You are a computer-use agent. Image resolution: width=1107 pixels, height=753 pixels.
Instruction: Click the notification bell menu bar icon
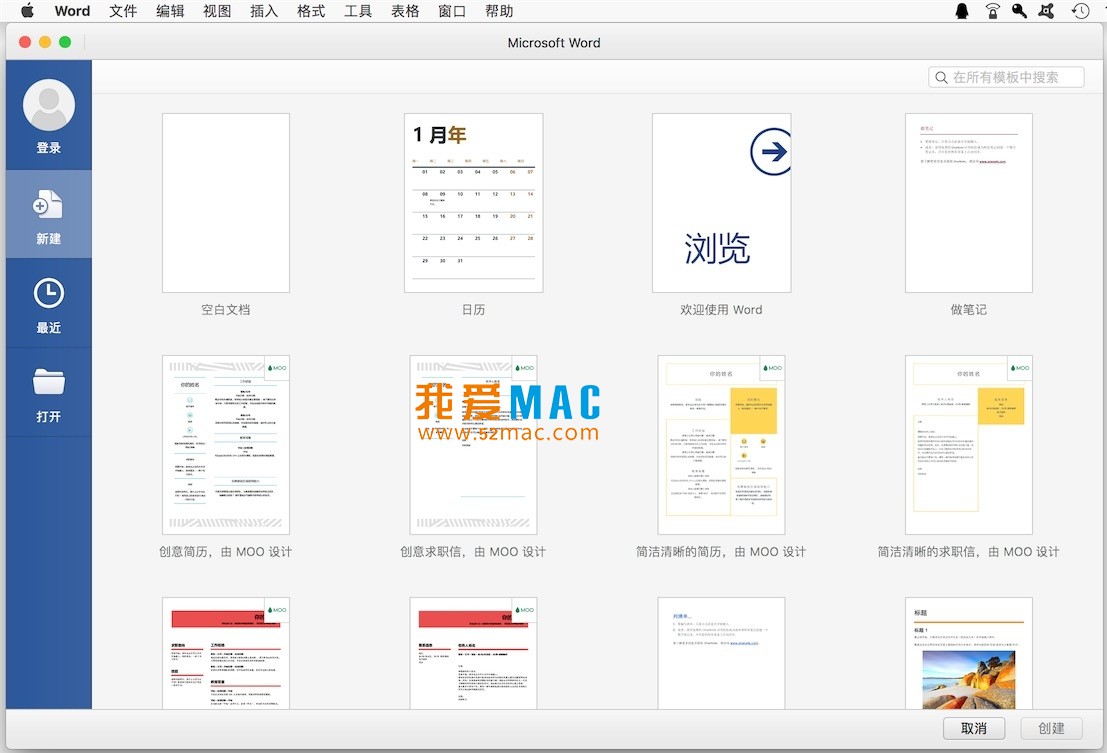click(x=962, y=11)
